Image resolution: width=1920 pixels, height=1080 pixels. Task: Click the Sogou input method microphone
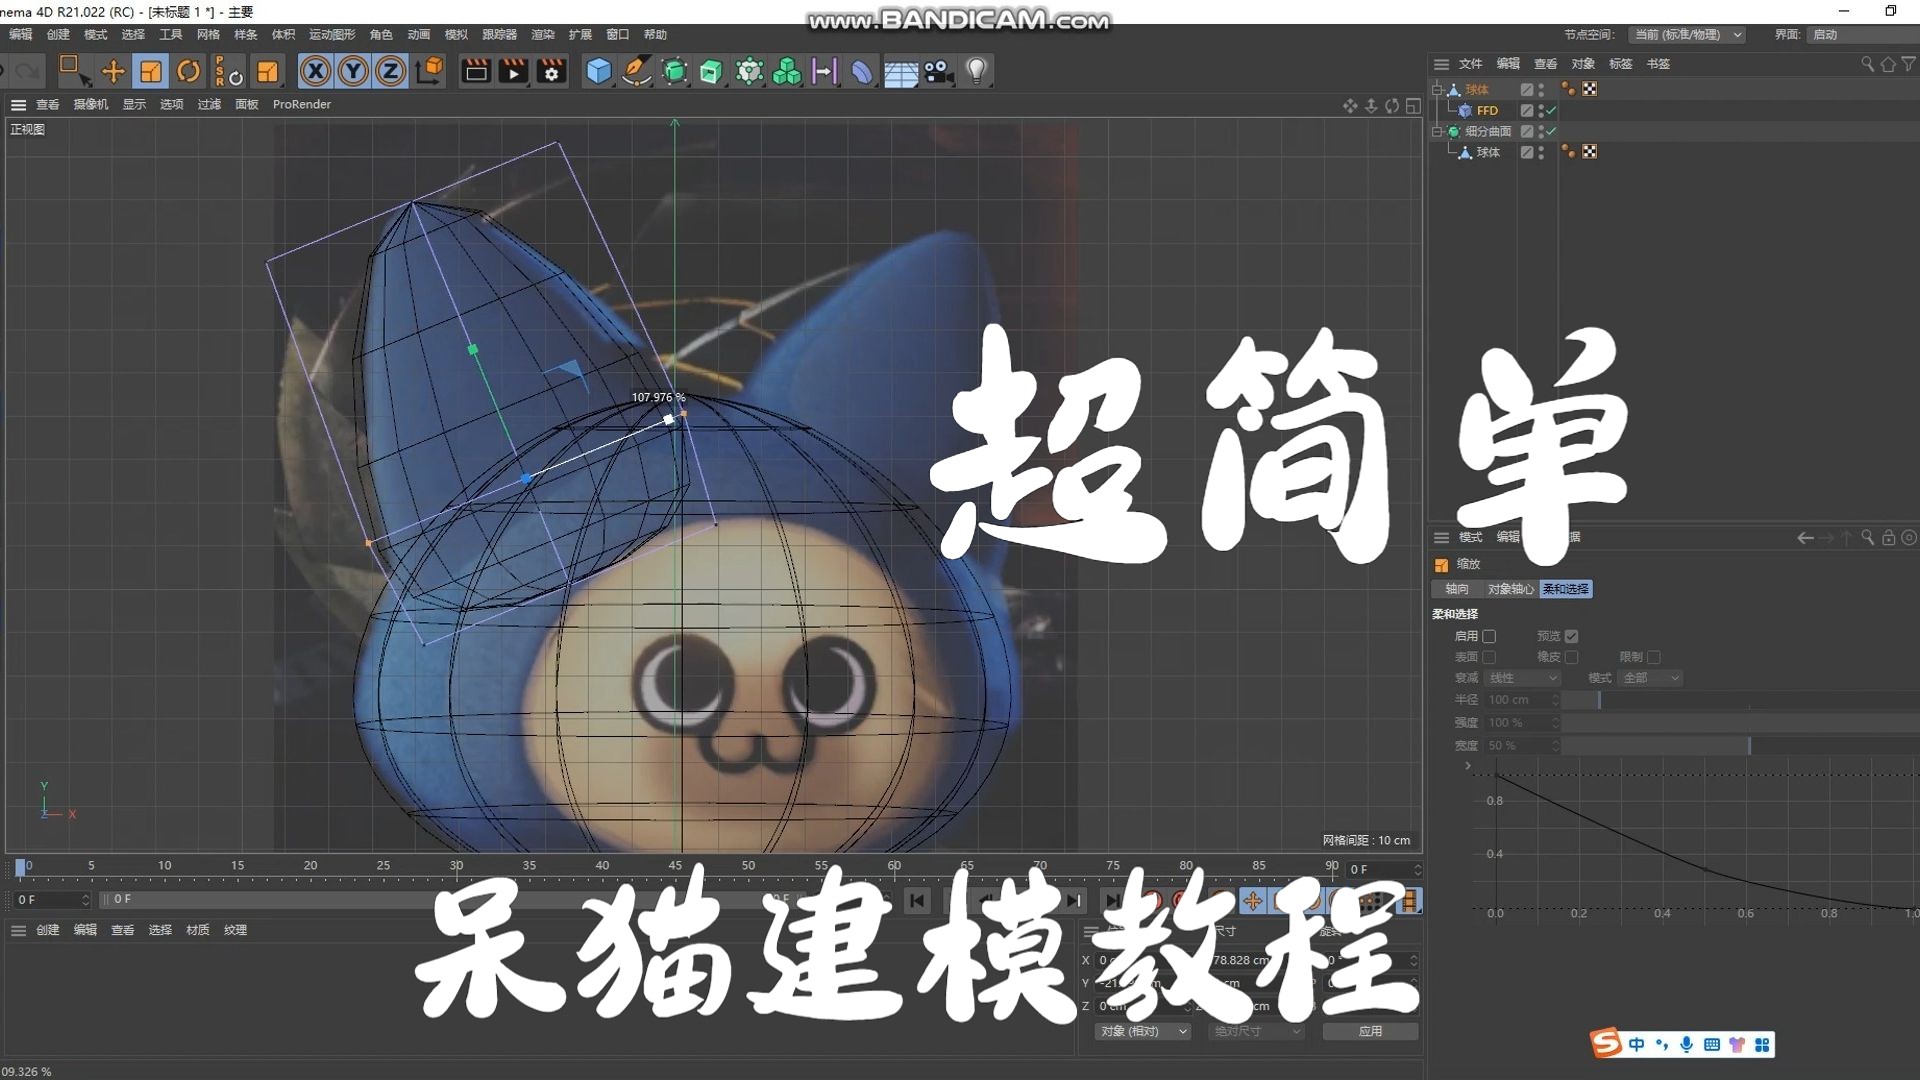[1686, 1044]
